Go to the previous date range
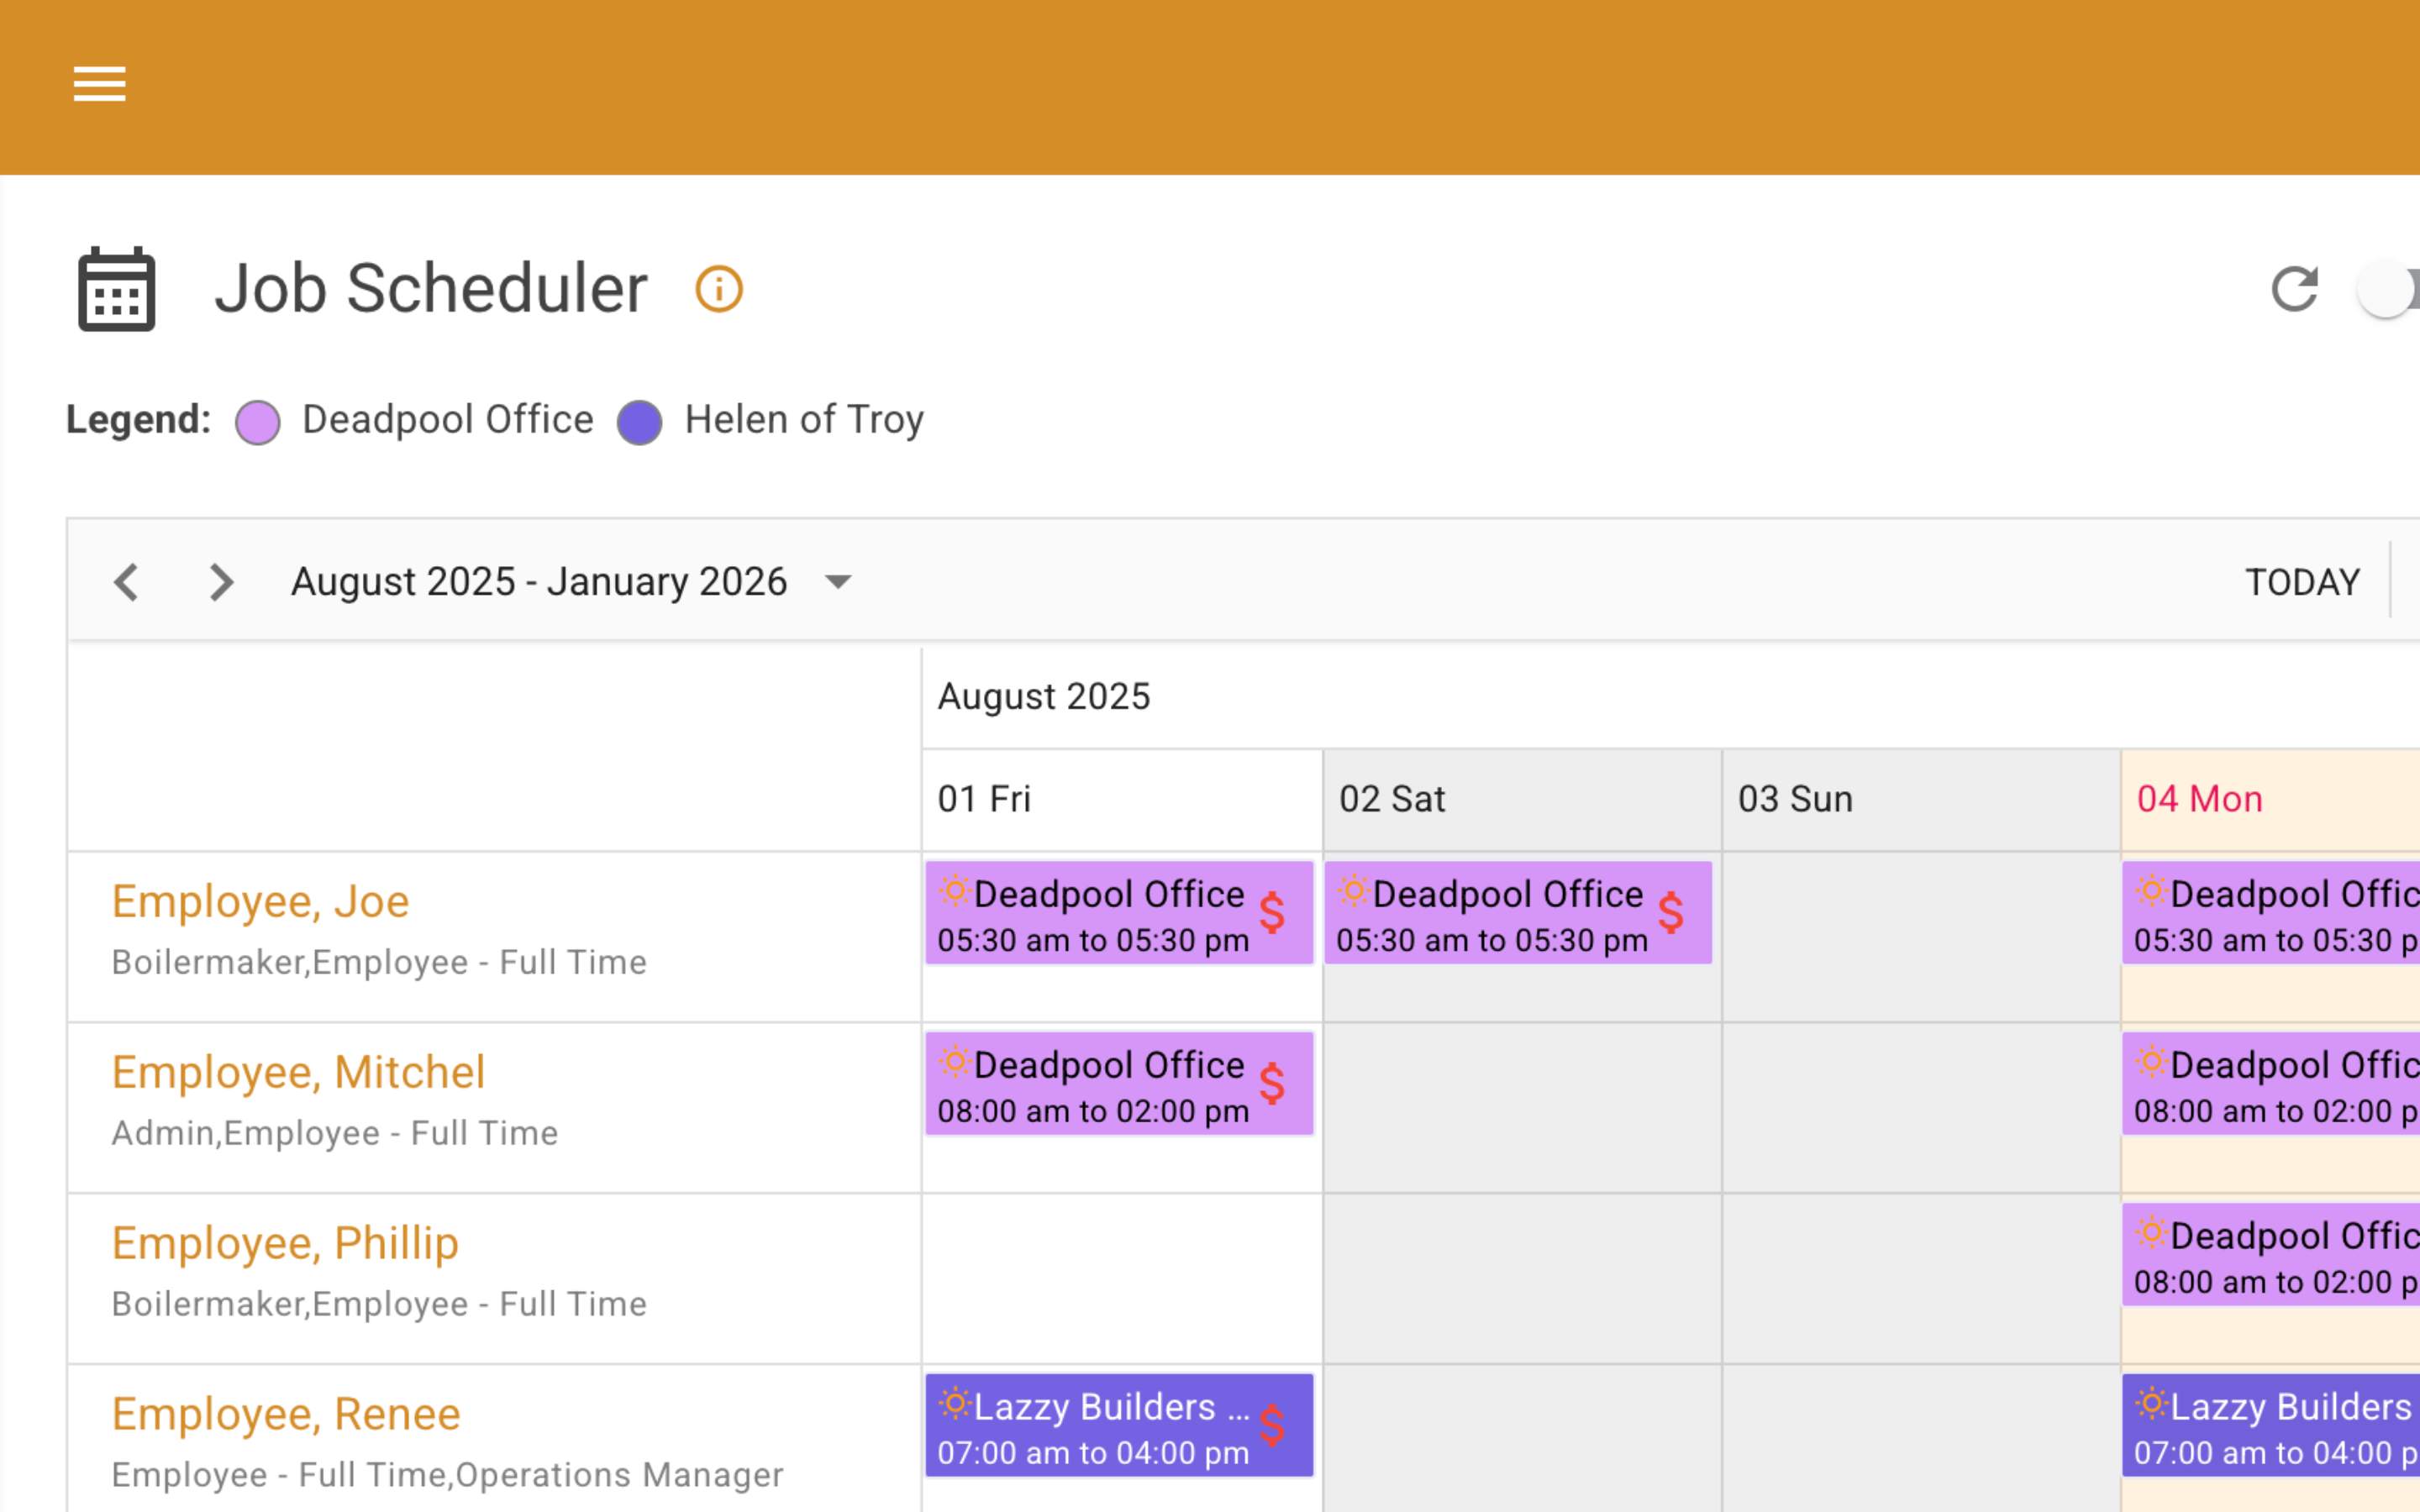The height and width of the screenshot is (1512, 2420). click(126, 582)
